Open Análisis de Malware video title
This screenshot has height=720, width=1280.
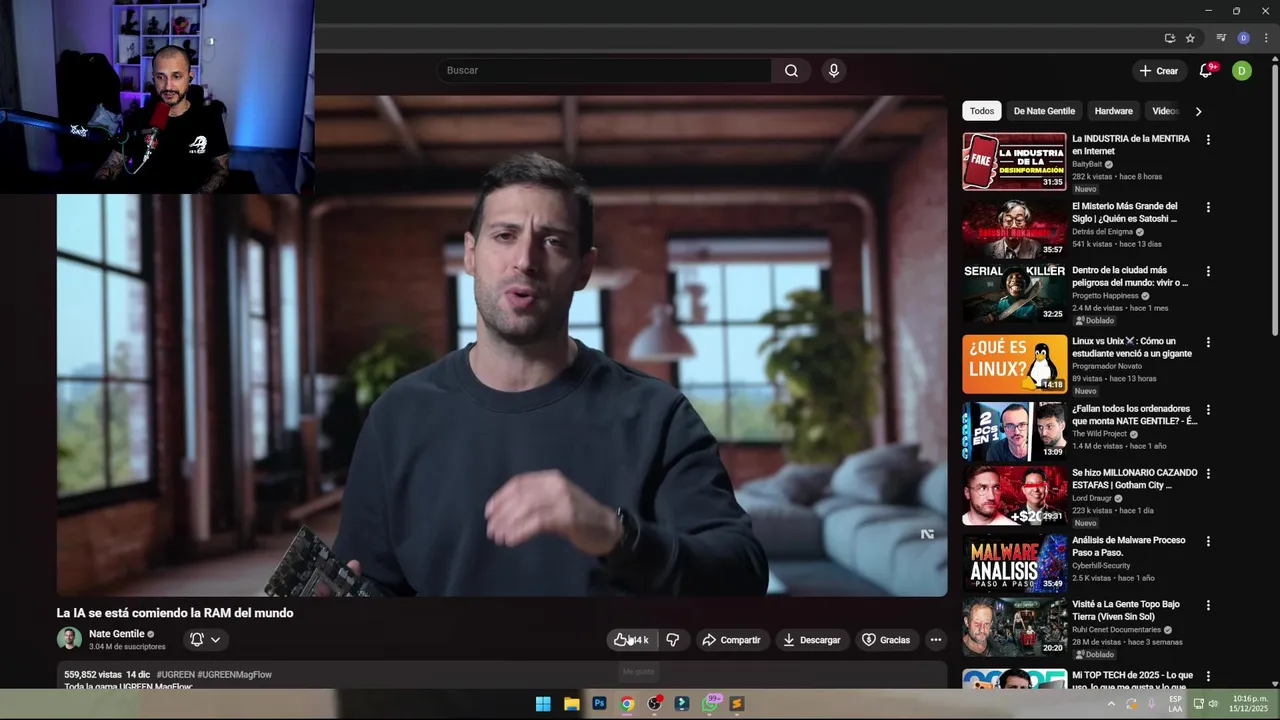1128,546
